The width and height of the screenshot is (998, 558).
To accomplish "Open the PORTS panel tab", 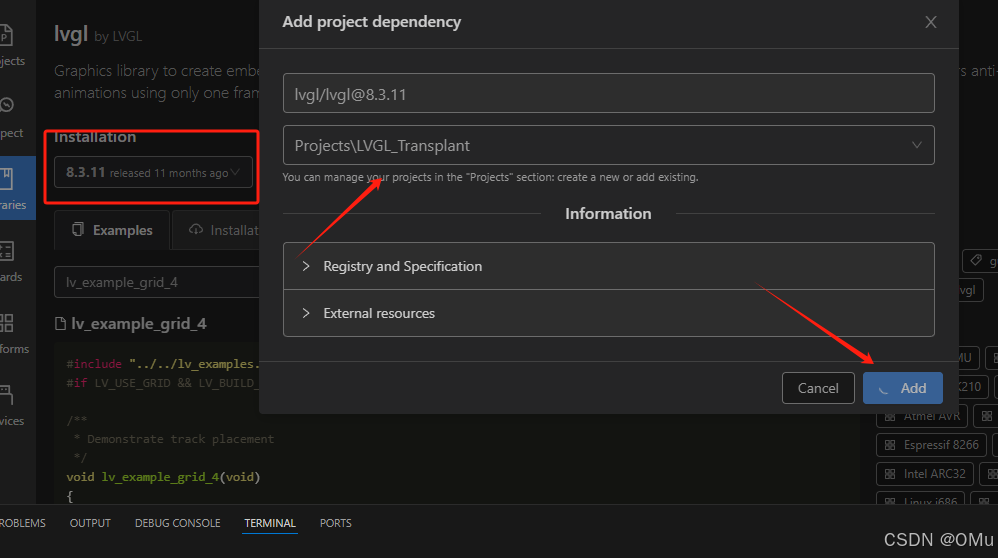I will (x=335, y=523).
